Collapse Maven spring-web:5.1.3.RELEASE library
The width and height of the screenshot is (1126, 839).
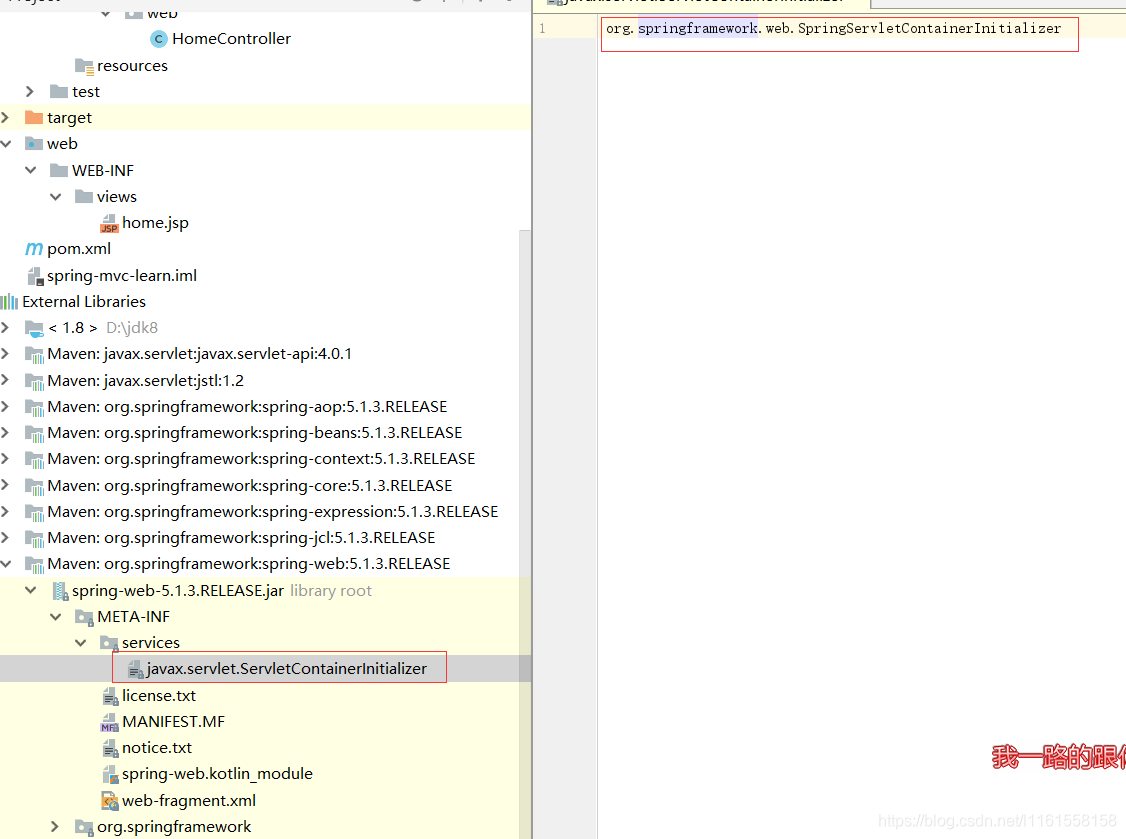coord(6,564)
